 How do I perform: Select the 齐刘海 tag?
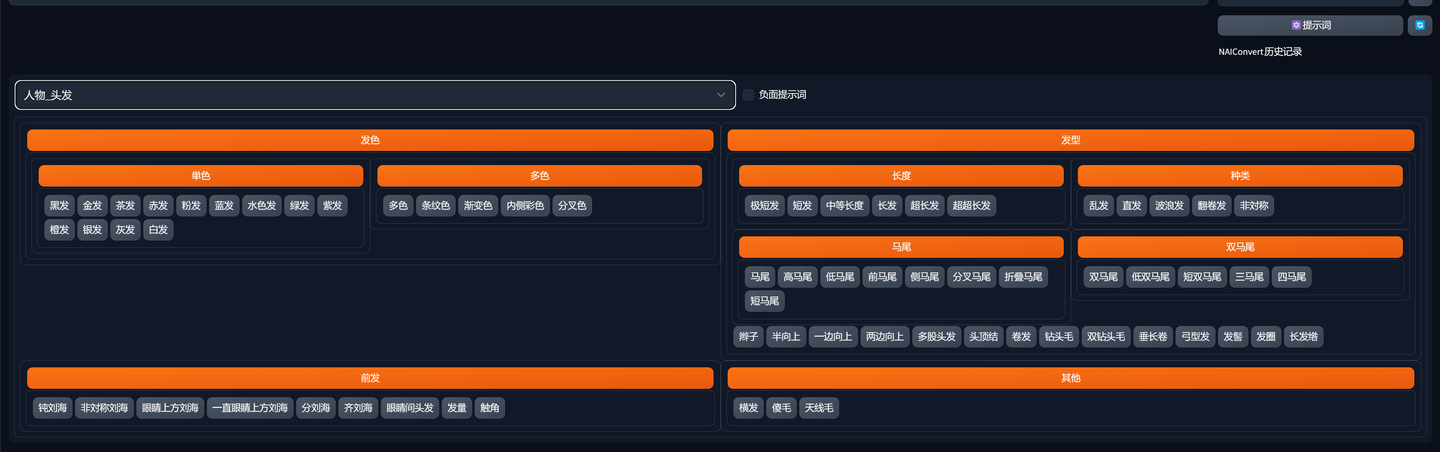tap(357, 408)
